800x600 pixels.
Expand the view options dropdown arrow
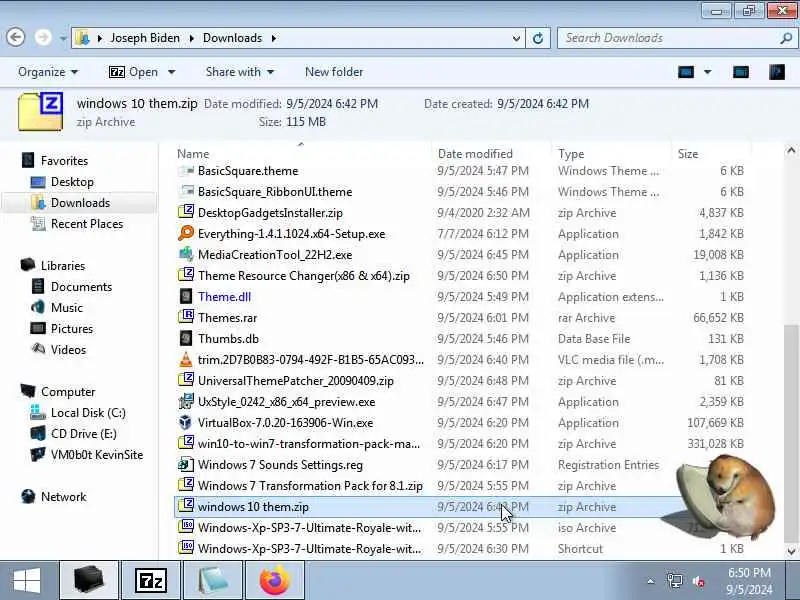click(x=708, y=72)
